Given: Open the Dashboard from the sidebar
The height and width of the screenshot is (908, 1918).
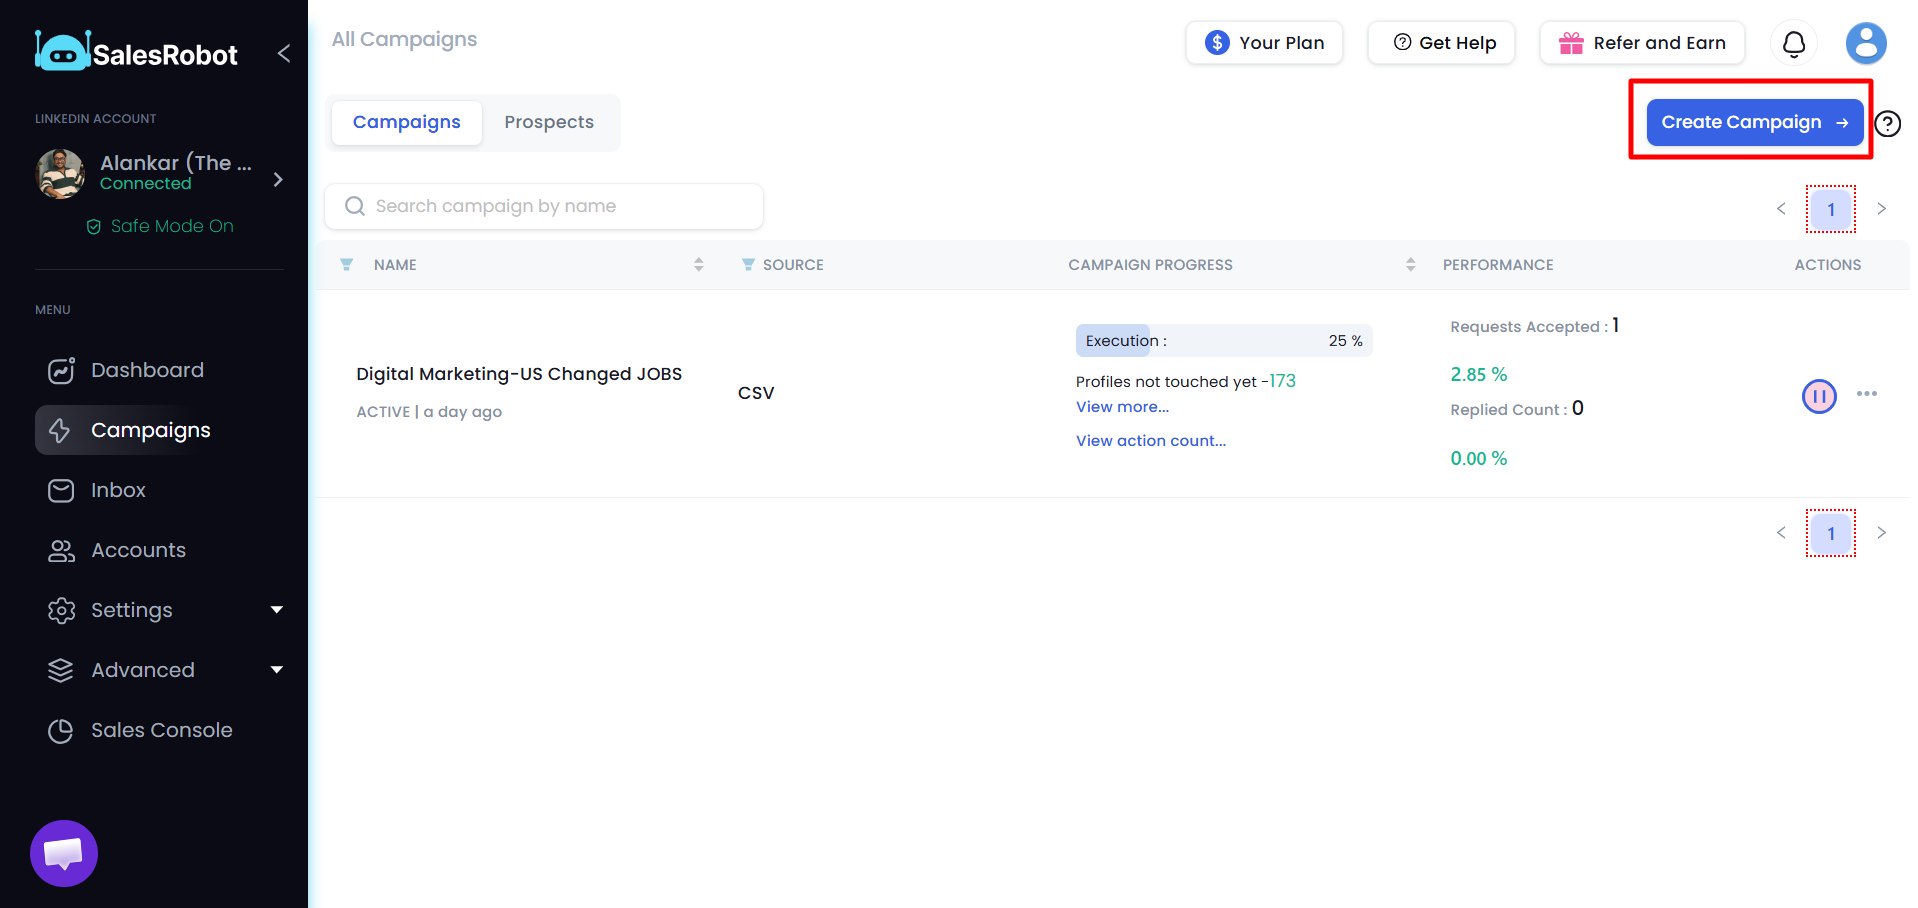Looking at the screenshot, I should click(146, 370).
